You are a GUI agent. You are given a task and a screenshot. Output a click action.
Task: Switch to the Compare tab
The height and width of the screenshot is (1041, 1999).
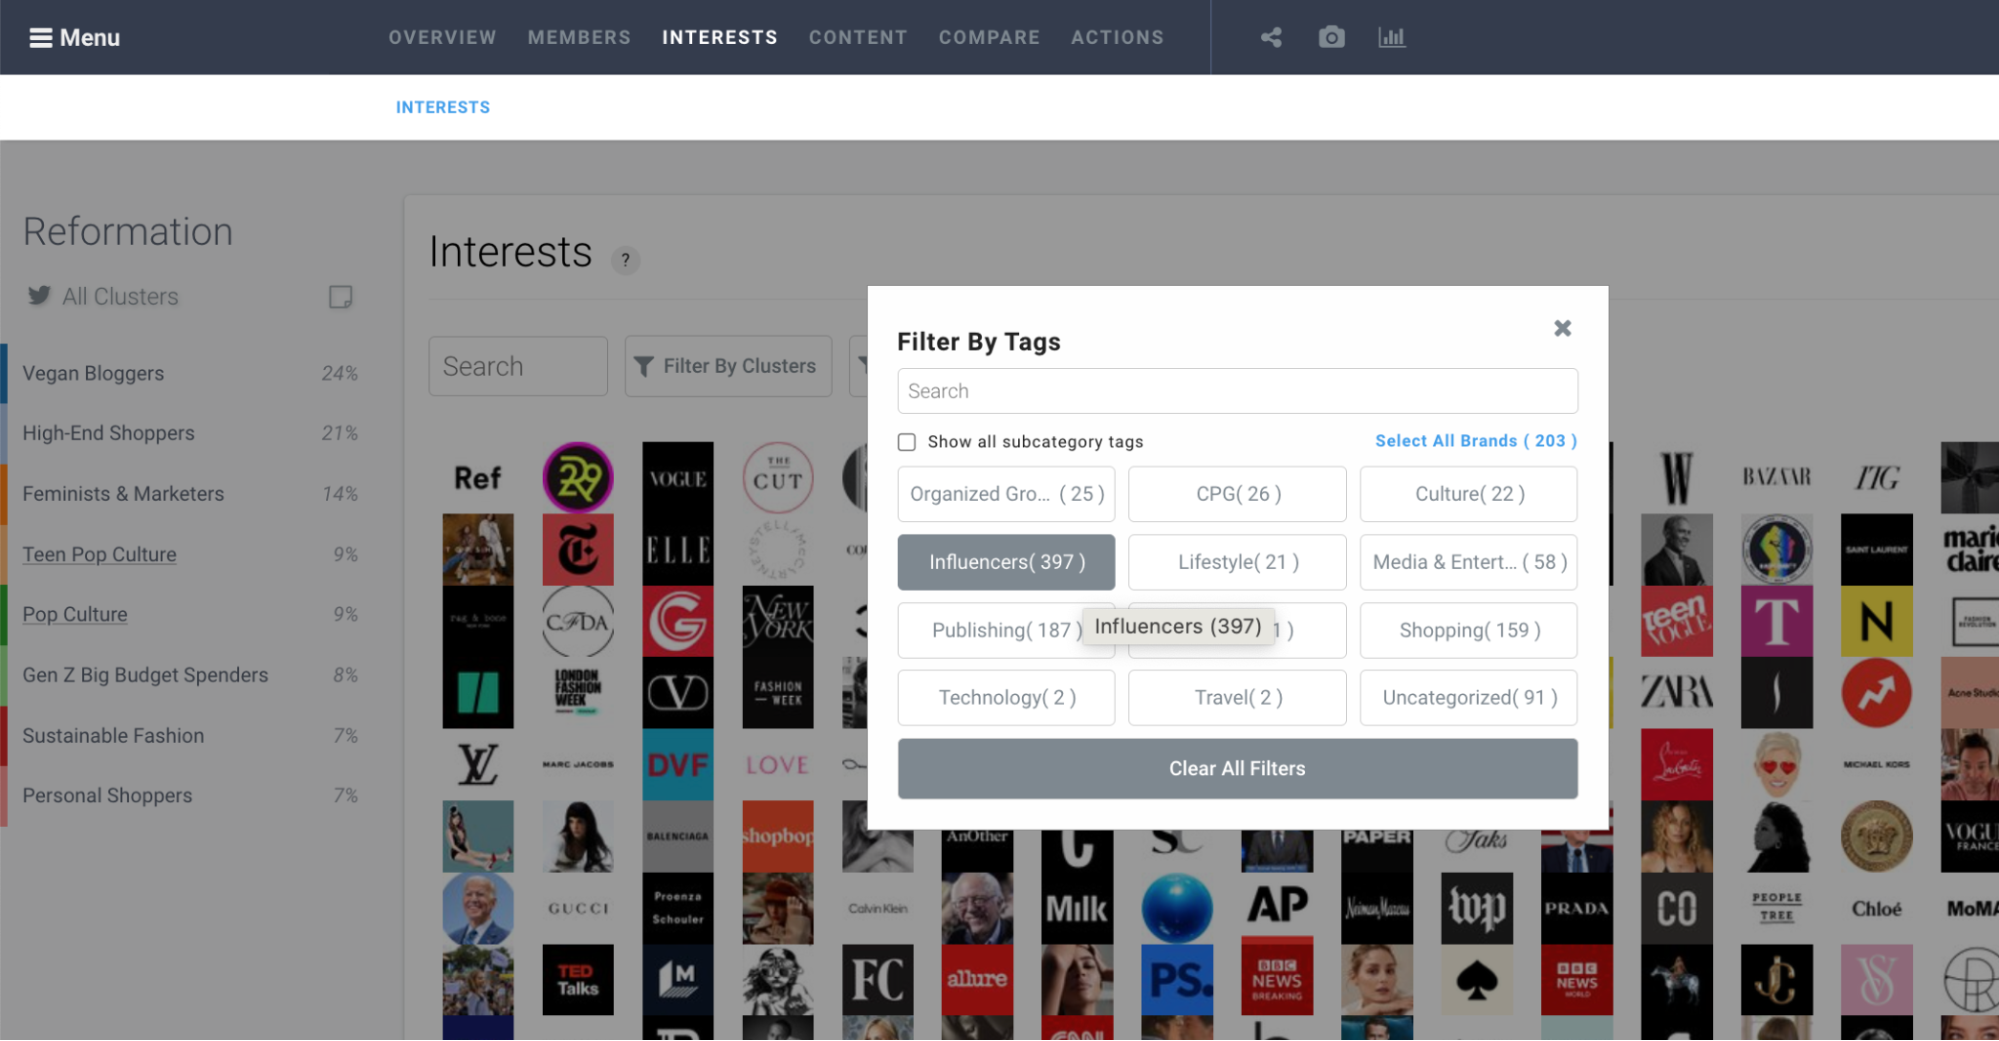pyautogui.click(x=989, y=37)
